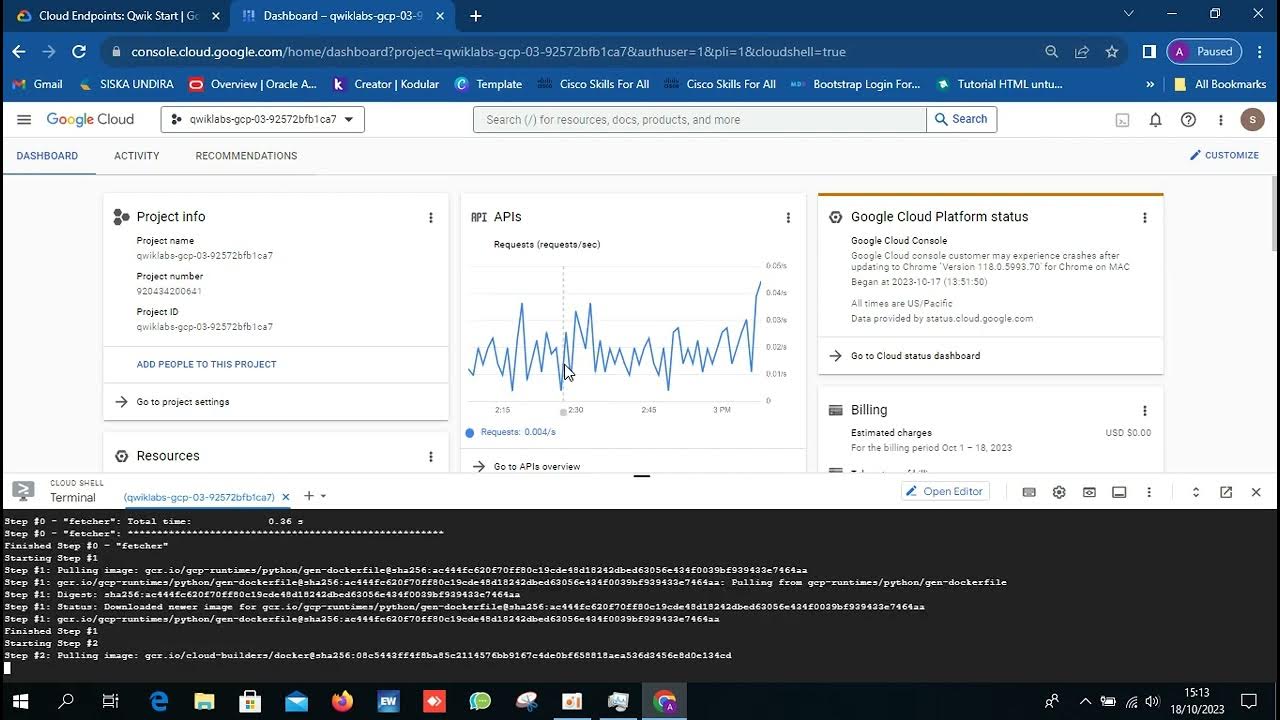This screenshot has width=1280, height=720.
Task: Open Resources card options menu
Action: pyautogui.click(x=431, y=456)
